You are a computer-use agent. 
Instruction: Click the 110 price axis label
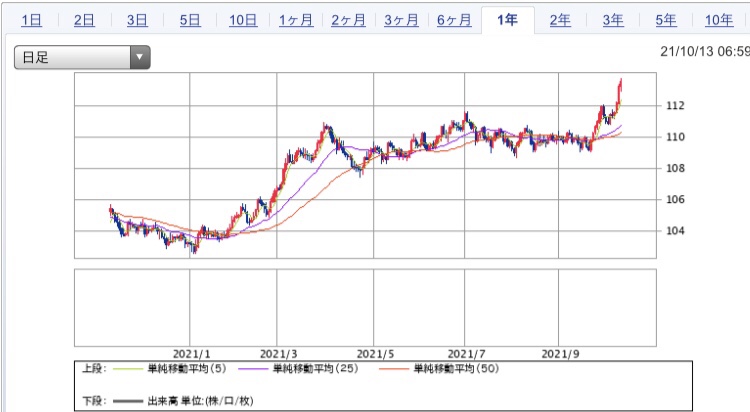[675, 137]
